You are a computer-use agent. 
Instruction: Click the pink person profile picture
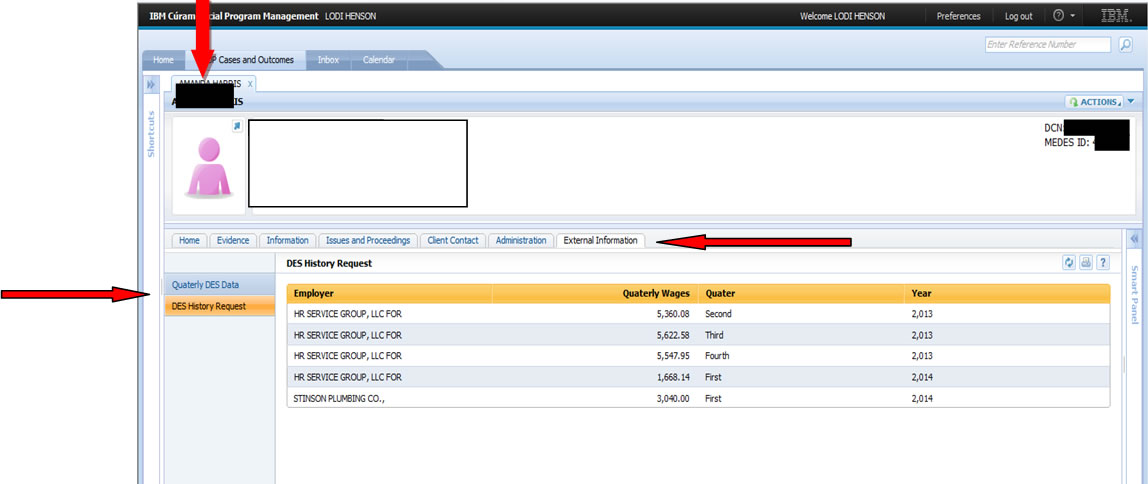pyautogui.click(x=209, y=167)
